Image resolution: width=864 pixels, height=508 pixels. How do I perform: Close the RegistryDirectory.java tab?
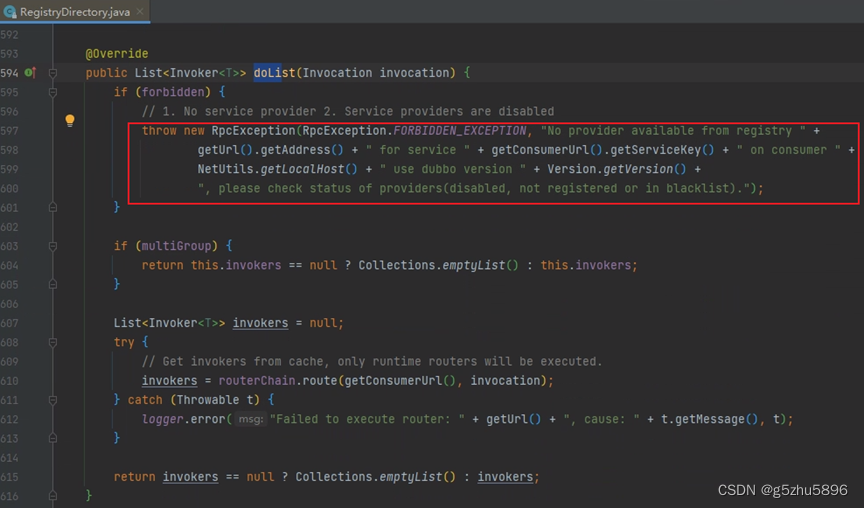[x=140, y=12]
